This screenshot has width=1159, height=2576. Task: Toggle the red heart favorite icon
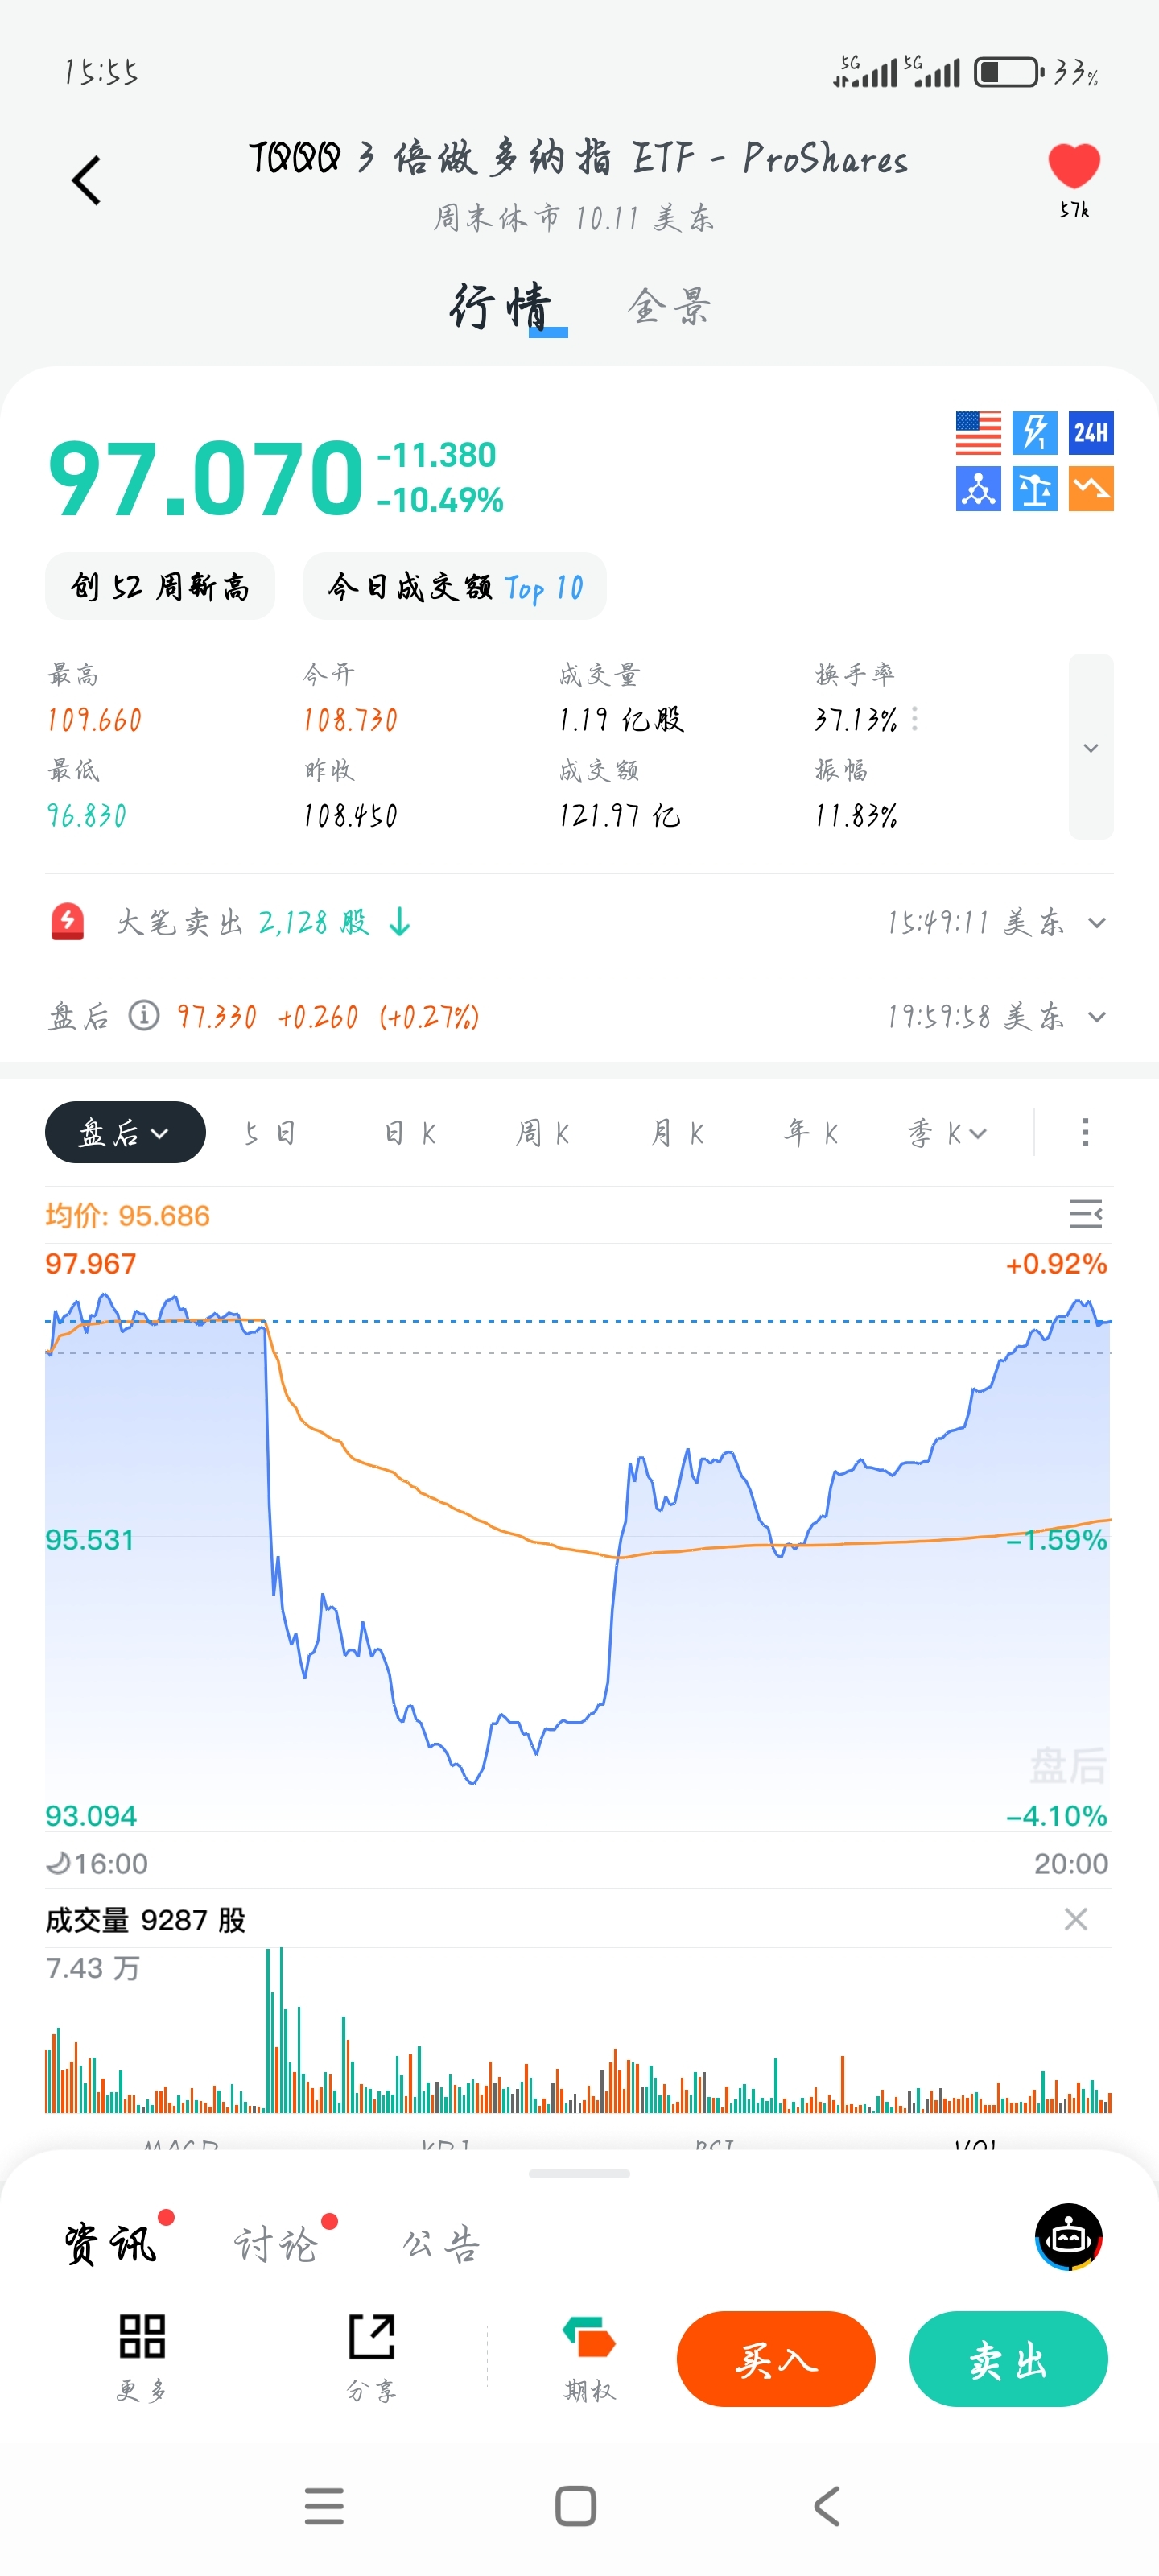[1073, 166]
